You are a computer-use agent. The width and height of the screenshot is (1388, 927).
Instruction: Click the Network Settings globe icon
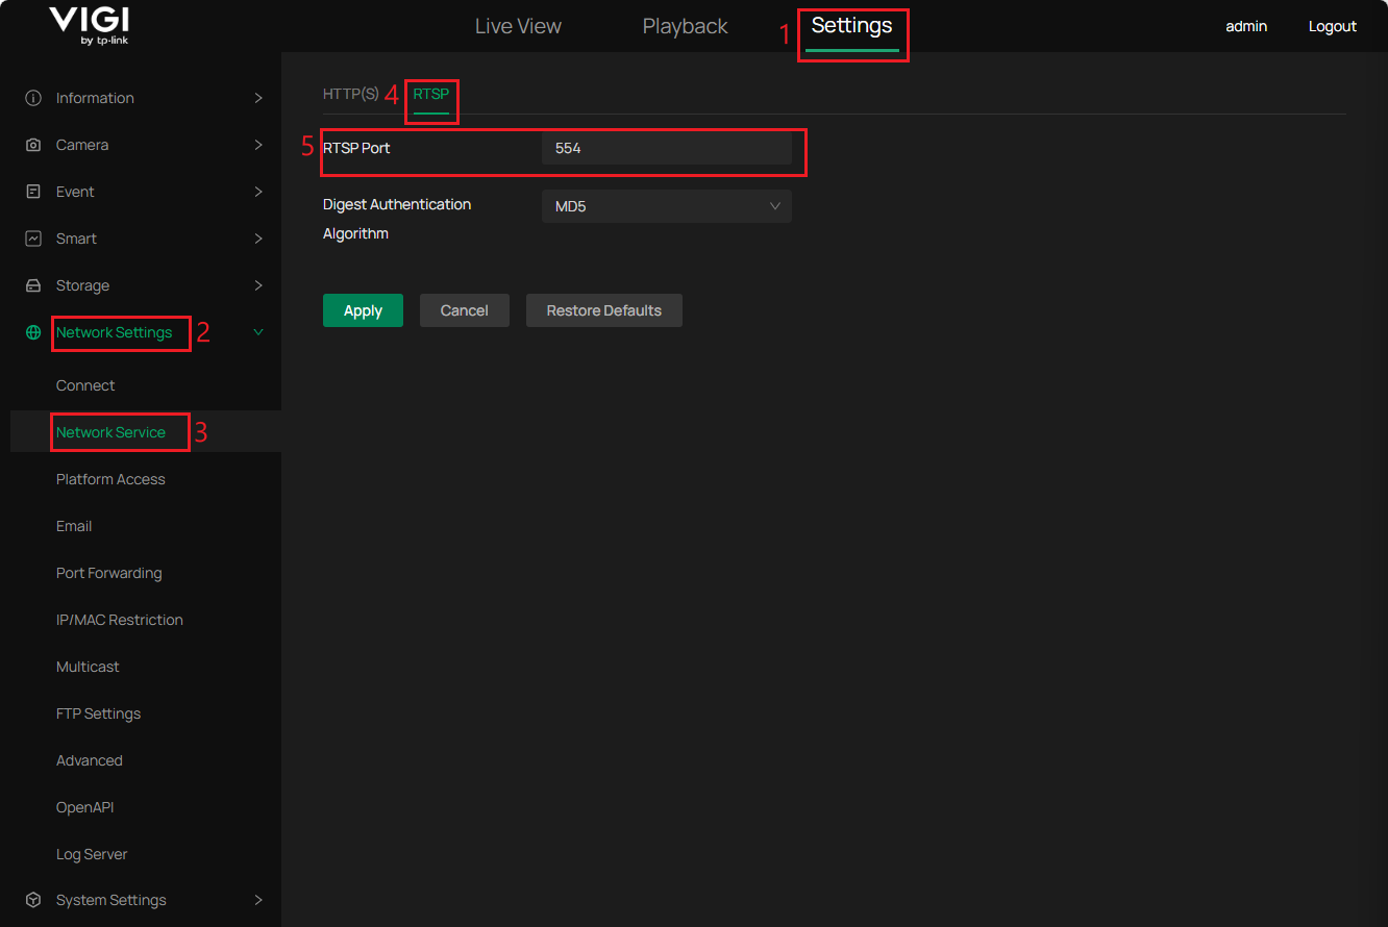click(x=33, y=332)
